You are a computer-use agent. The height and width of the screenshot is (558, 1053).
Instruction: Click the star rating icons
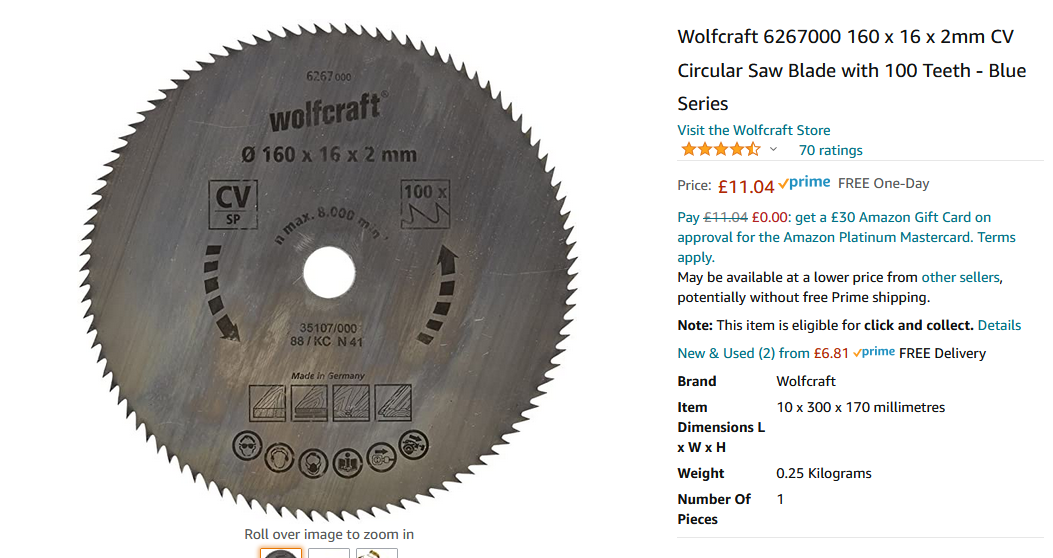coord(720,150)
